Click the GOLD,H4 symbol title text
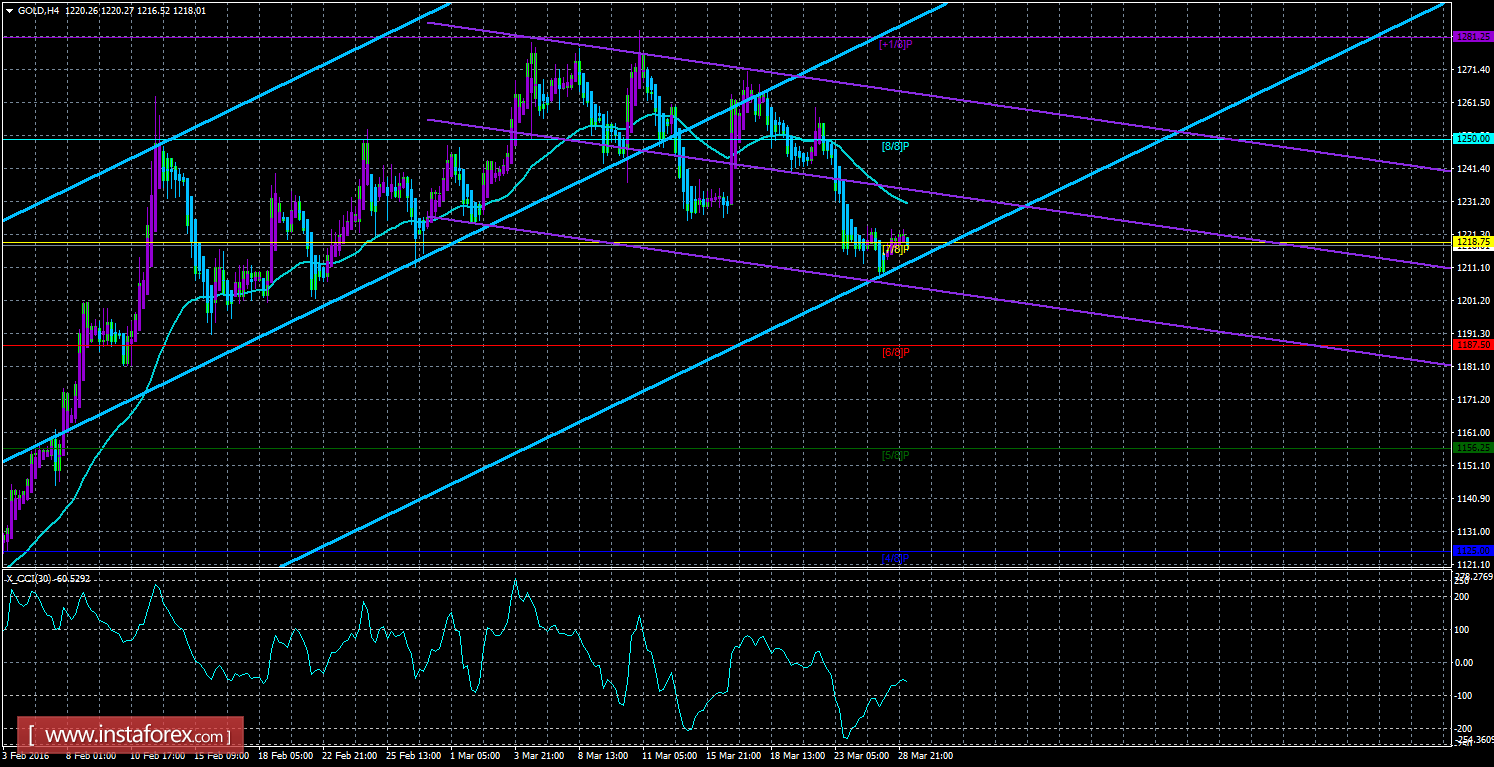Image resolution: width=1494 pixels, height=767 pixels. pyautogui.click(x=40, y=10)
